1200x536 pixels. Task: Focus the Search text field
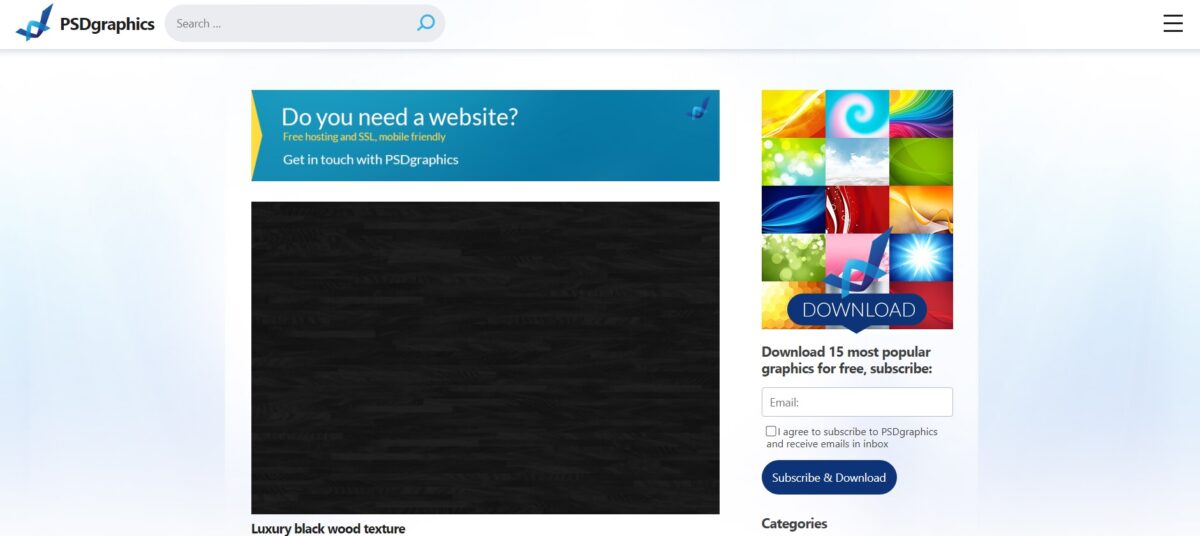point(290,23)
